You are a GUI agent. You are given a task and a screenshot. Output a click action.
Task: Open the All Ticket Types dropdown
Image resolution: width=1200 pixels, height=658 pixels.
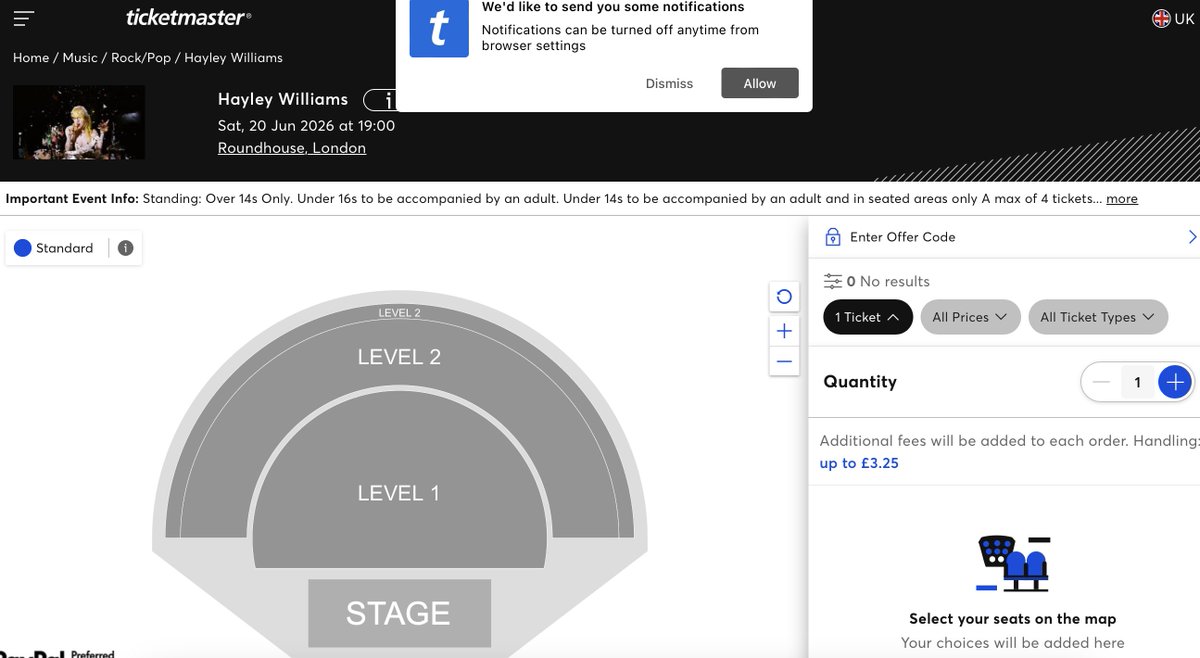[1097, 317]
